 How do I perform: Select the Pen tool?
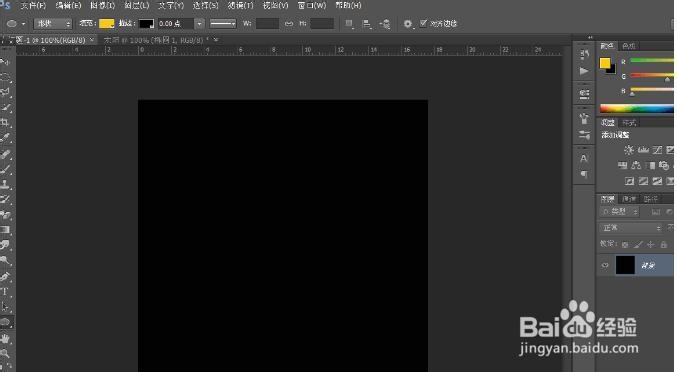coord(5,276)
